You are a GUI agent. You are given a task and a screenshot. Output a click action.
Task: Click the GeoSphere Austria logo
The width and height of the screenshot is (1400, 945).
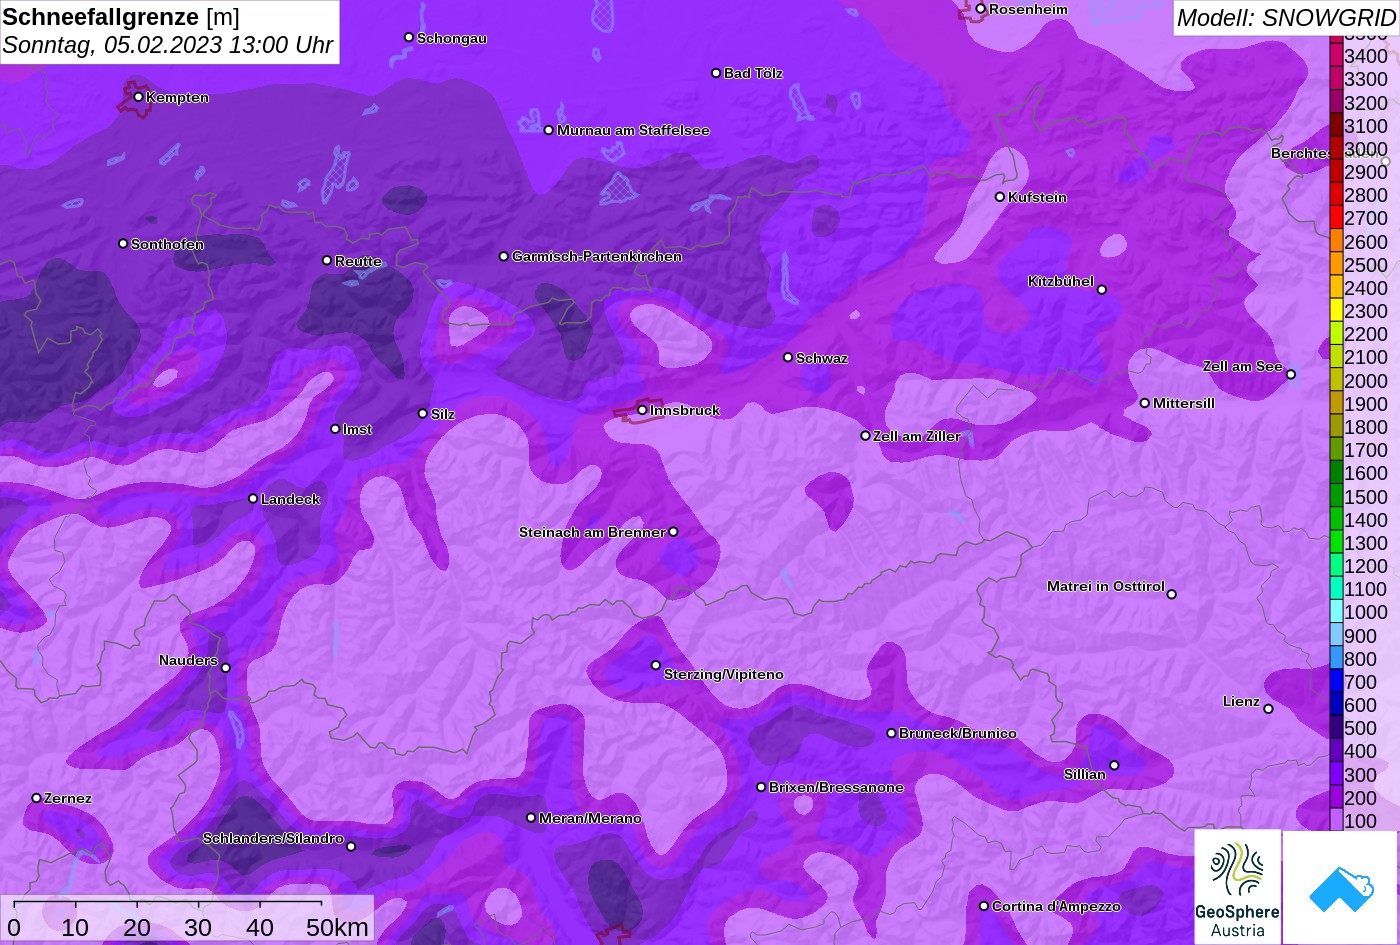1237,887
